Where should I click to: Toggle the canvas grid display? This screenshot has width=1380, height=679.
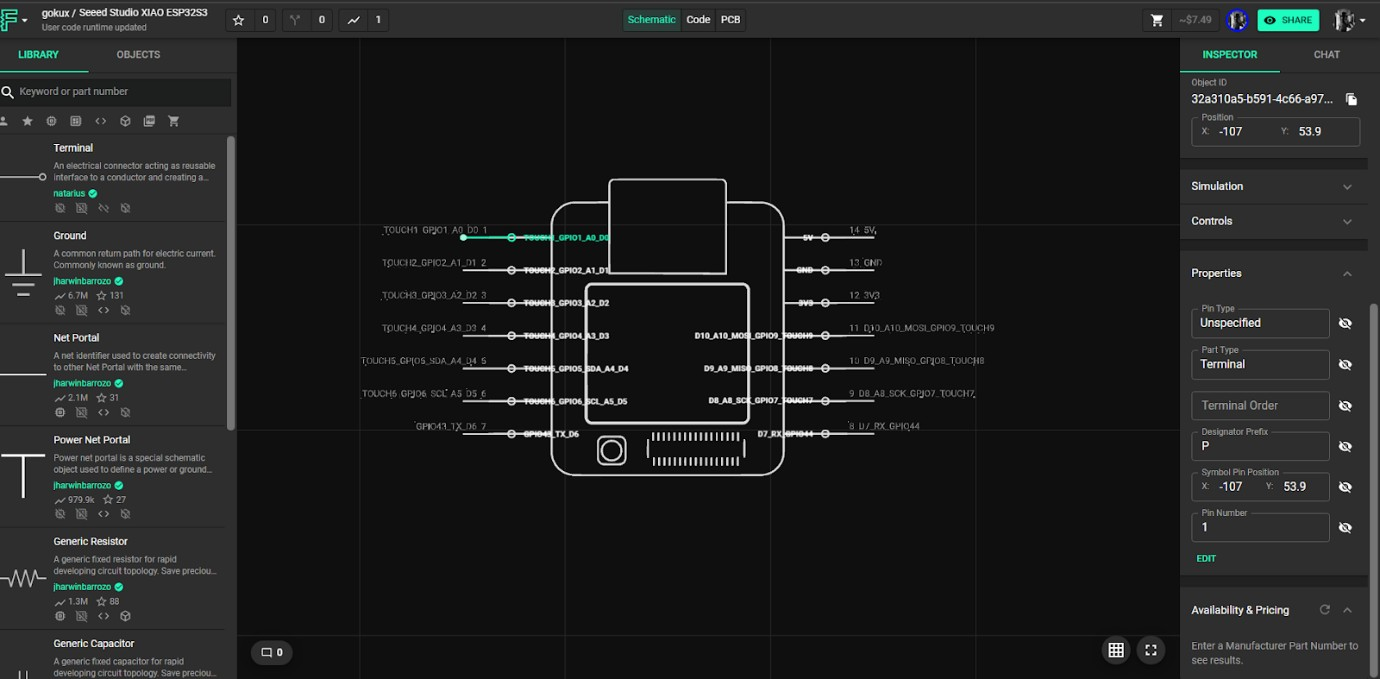point(1116,650)
